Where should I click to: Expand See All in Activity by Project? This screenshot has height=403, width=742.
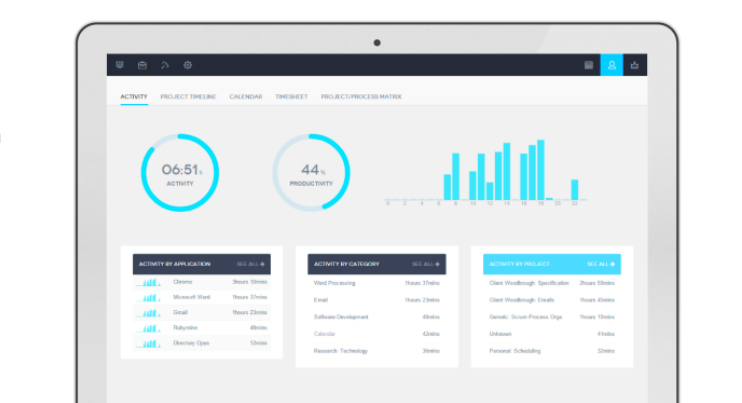[601, 264]
